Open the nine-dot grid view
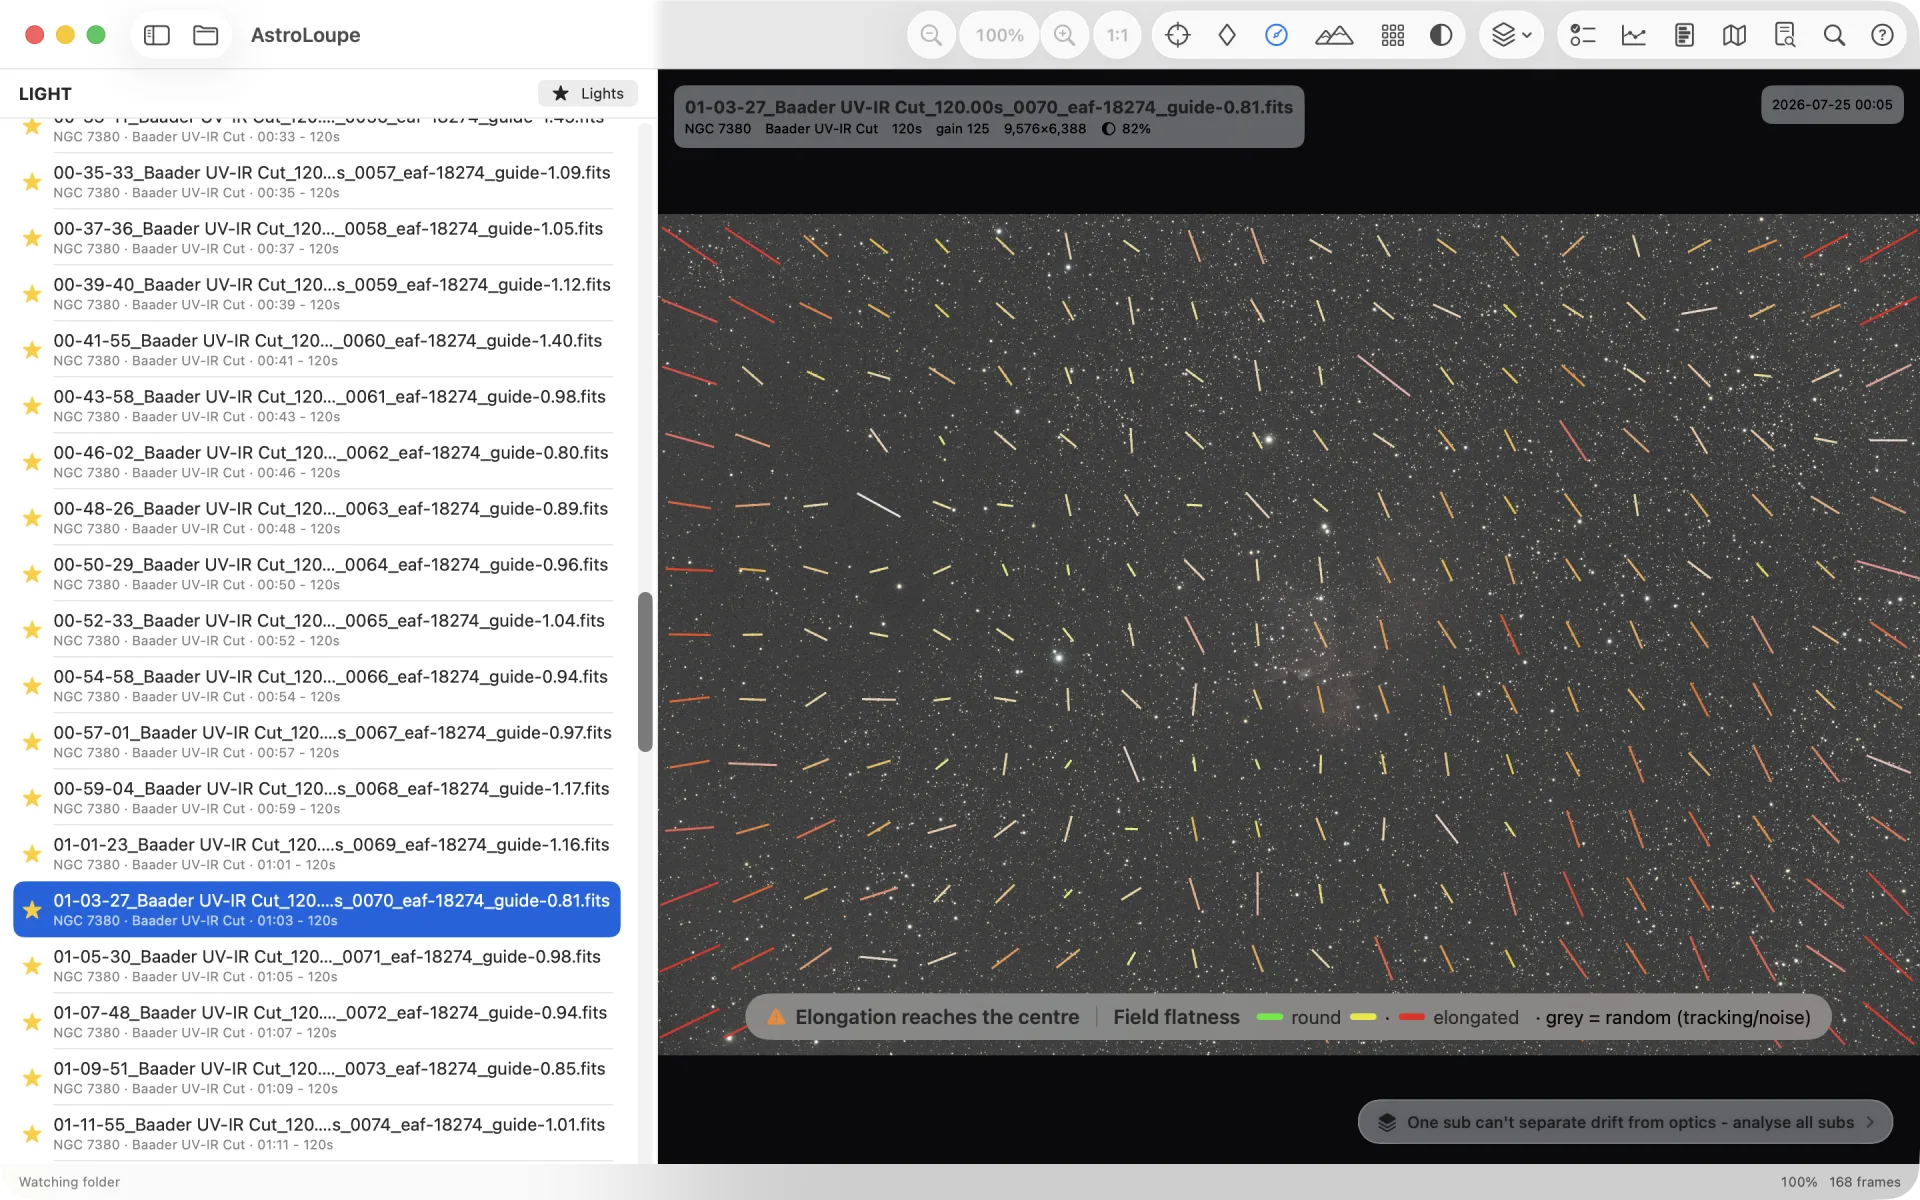This screenshot has height=1200, width=1920. (x=1393, y=35)
